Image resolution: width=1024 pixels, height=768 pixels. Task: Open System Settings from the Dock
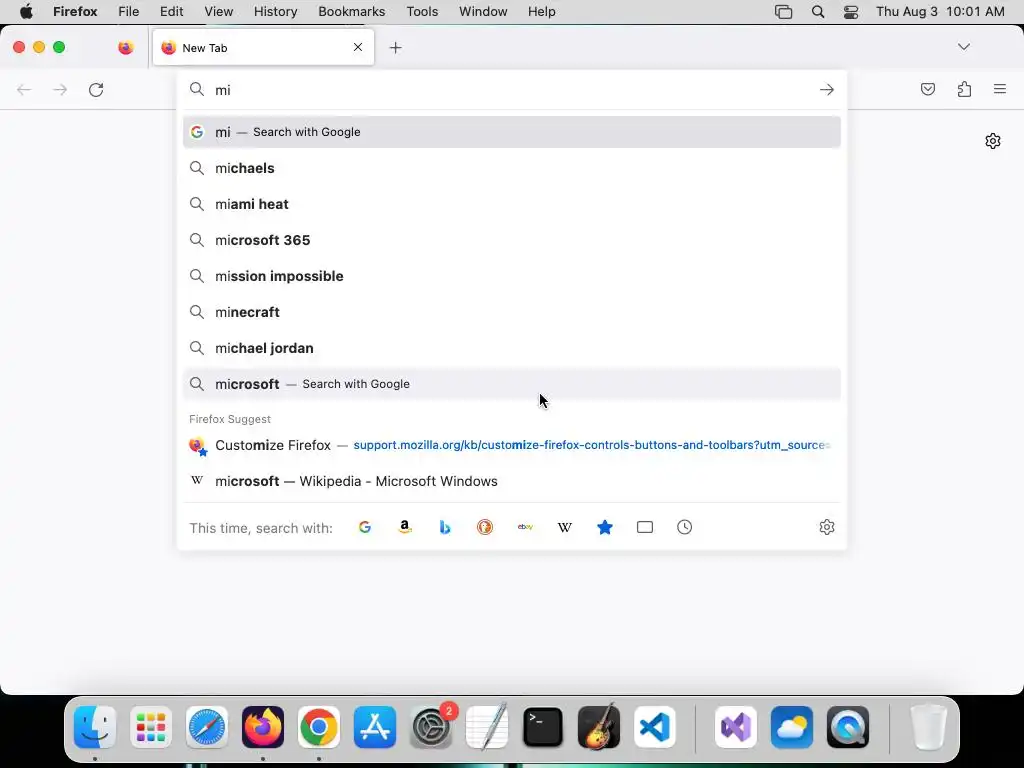coord(431,727)
